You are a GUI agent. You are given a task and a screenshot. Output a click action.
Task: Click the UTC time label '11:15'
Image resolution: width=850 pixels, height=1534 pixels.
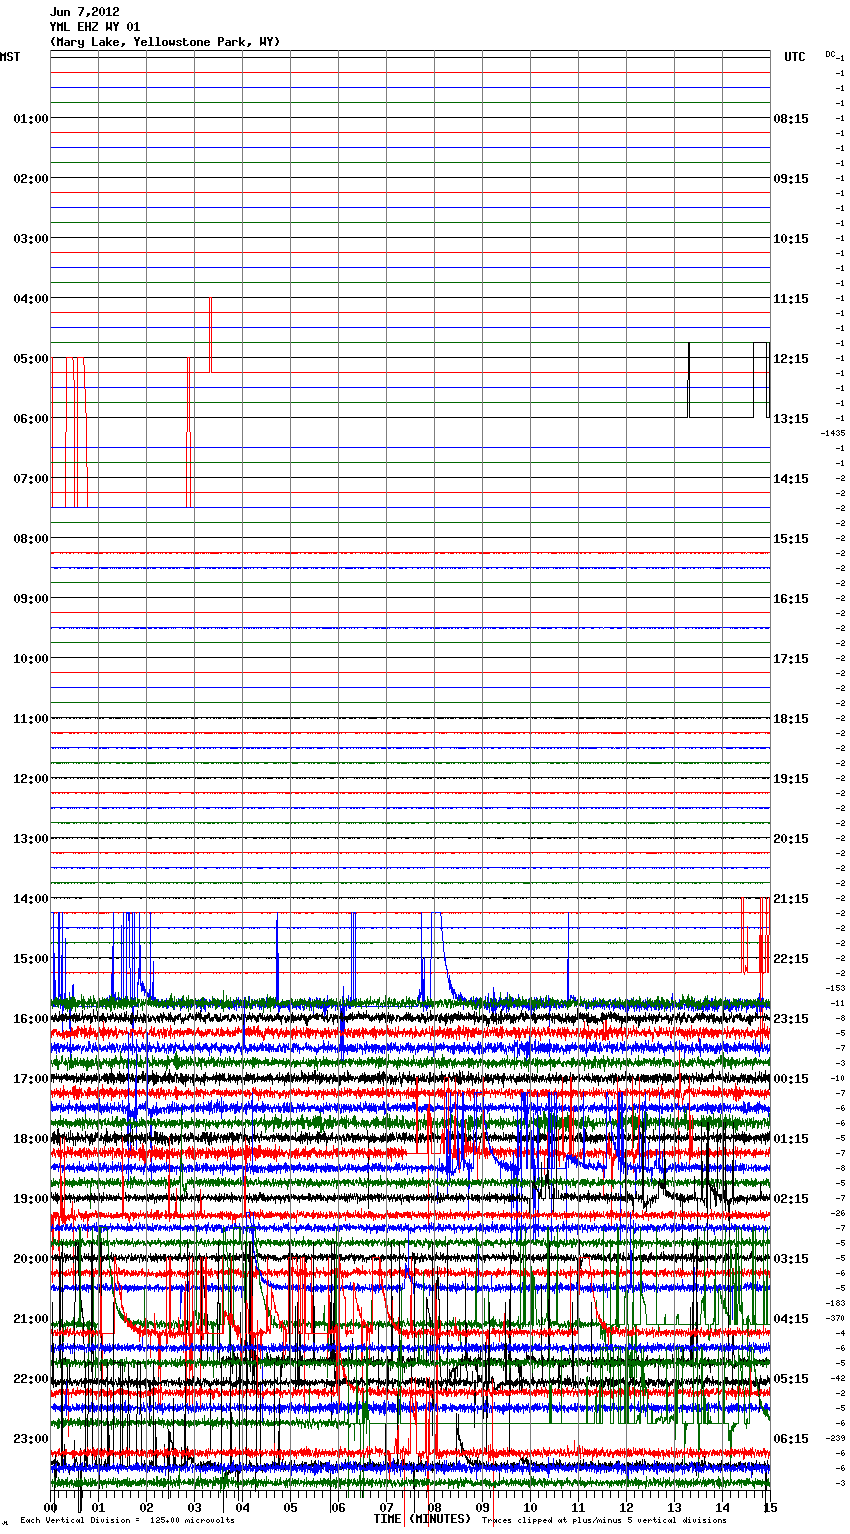(791, 299)
